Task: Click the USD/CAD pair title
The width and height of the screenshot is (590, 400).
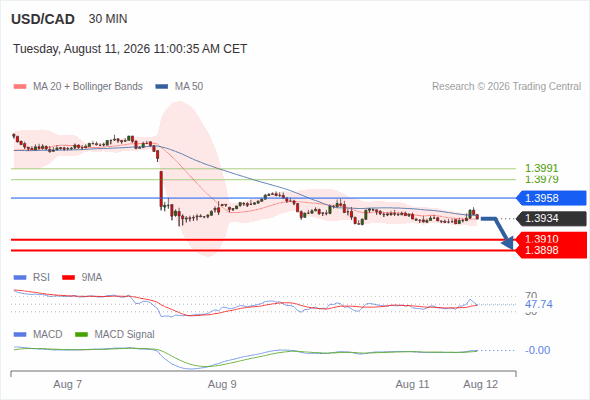Action: (x=43, y=19)
